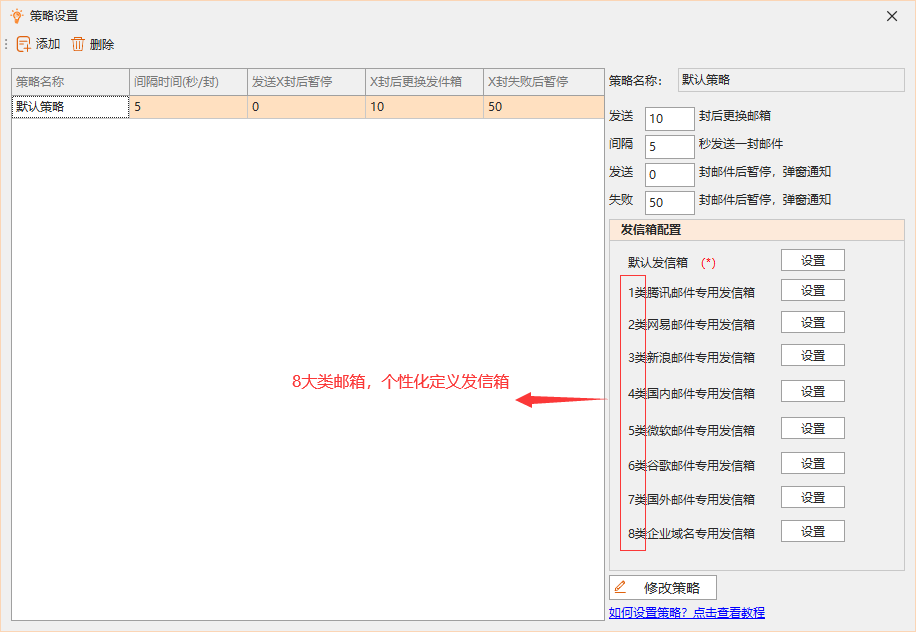
Task: Click the X封失败后暂停 column header
Action: [543, 82]
